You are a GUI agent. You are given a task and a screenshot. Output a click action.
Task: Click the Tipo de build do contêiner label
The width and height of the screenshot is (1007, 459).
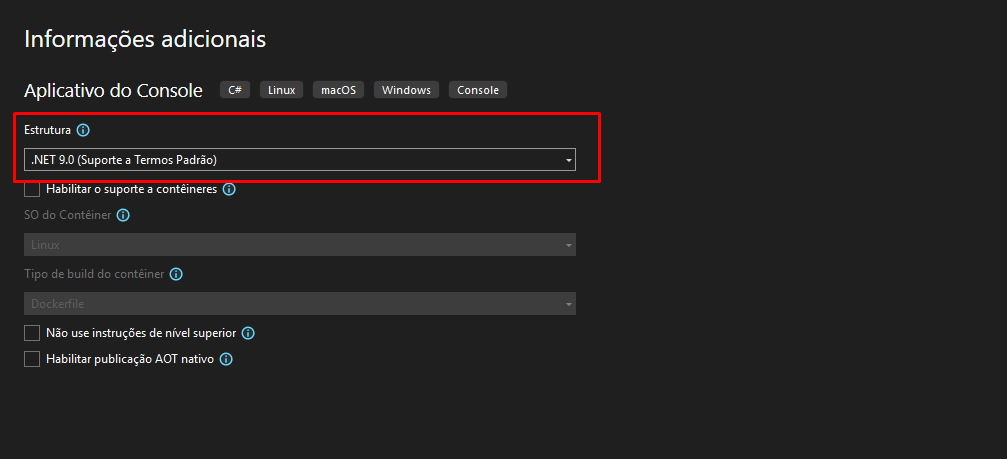click(94, 274)
